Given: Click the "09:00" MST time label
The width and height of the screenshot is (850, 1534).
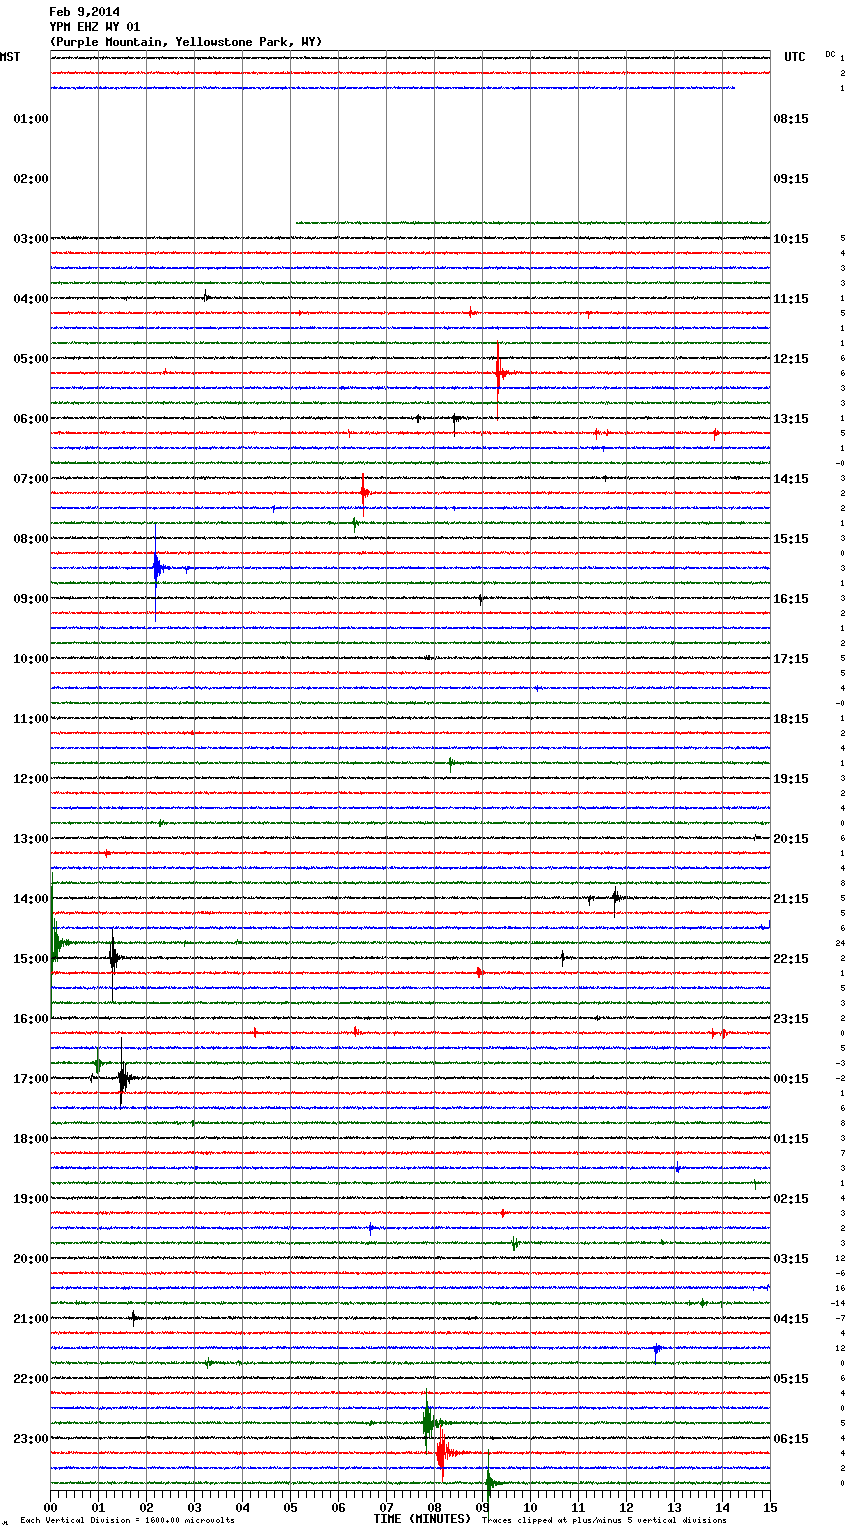Looking at the screenshot, I should (x=30, y=599).
